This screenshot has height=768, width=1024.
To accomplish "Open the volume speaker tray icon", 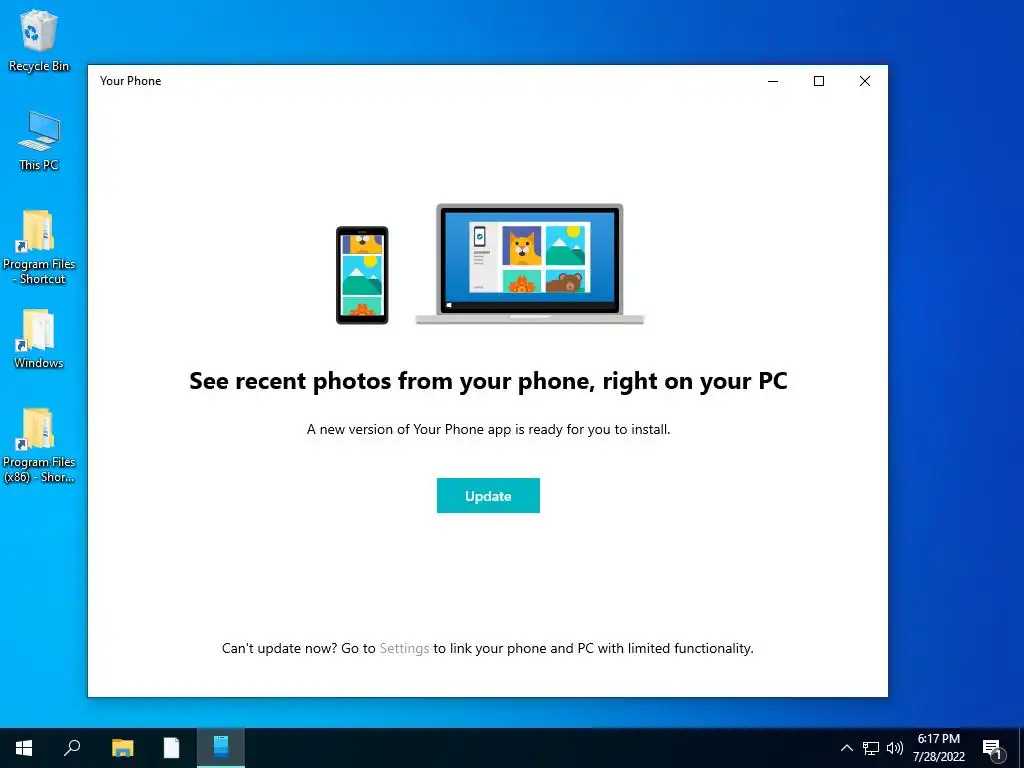I will pos(895,748).
